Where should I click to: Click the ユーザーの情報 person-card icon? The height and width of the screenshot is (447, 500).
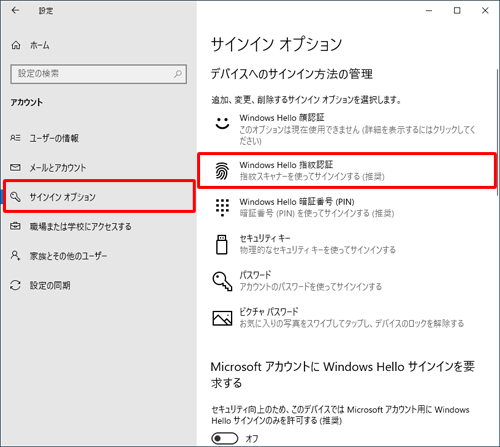click(x=15, y=138)
